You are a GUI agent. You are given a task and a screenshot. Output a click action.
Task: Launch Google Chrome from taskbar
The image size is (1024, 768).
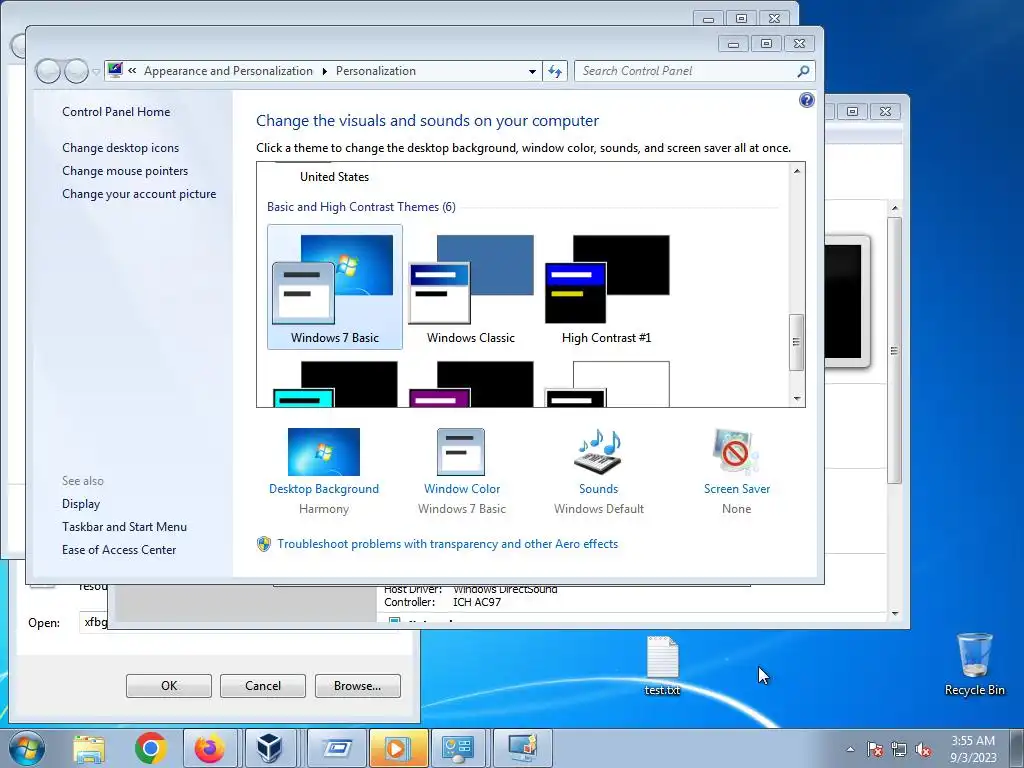click(x=150, y=748)
